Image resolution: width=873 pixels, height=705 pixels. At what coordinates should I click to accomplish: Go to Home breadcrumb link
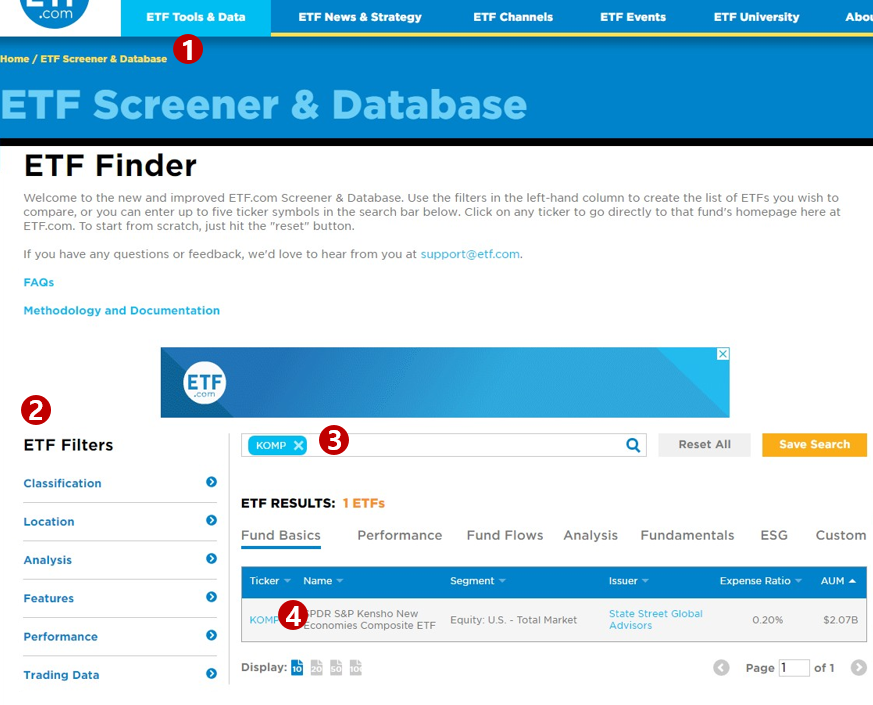[14, 59]
